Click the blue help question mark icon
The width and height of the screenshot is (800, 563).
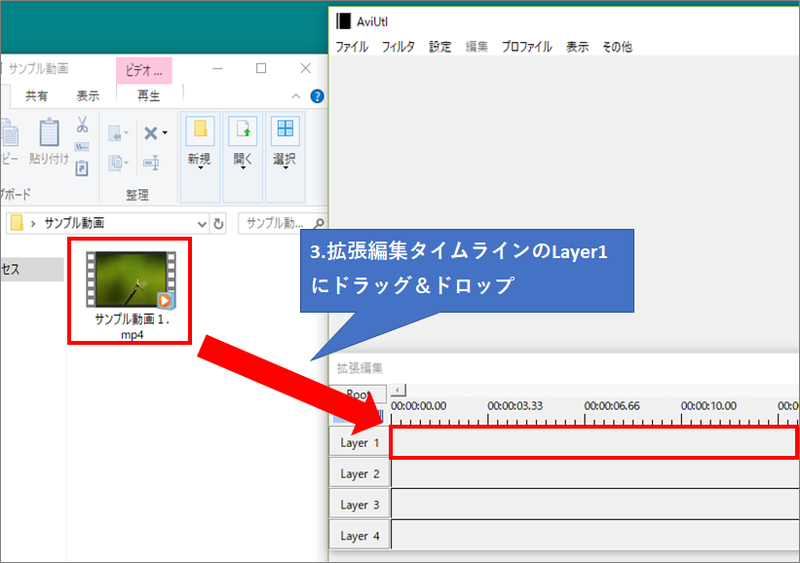click(317, 96)
